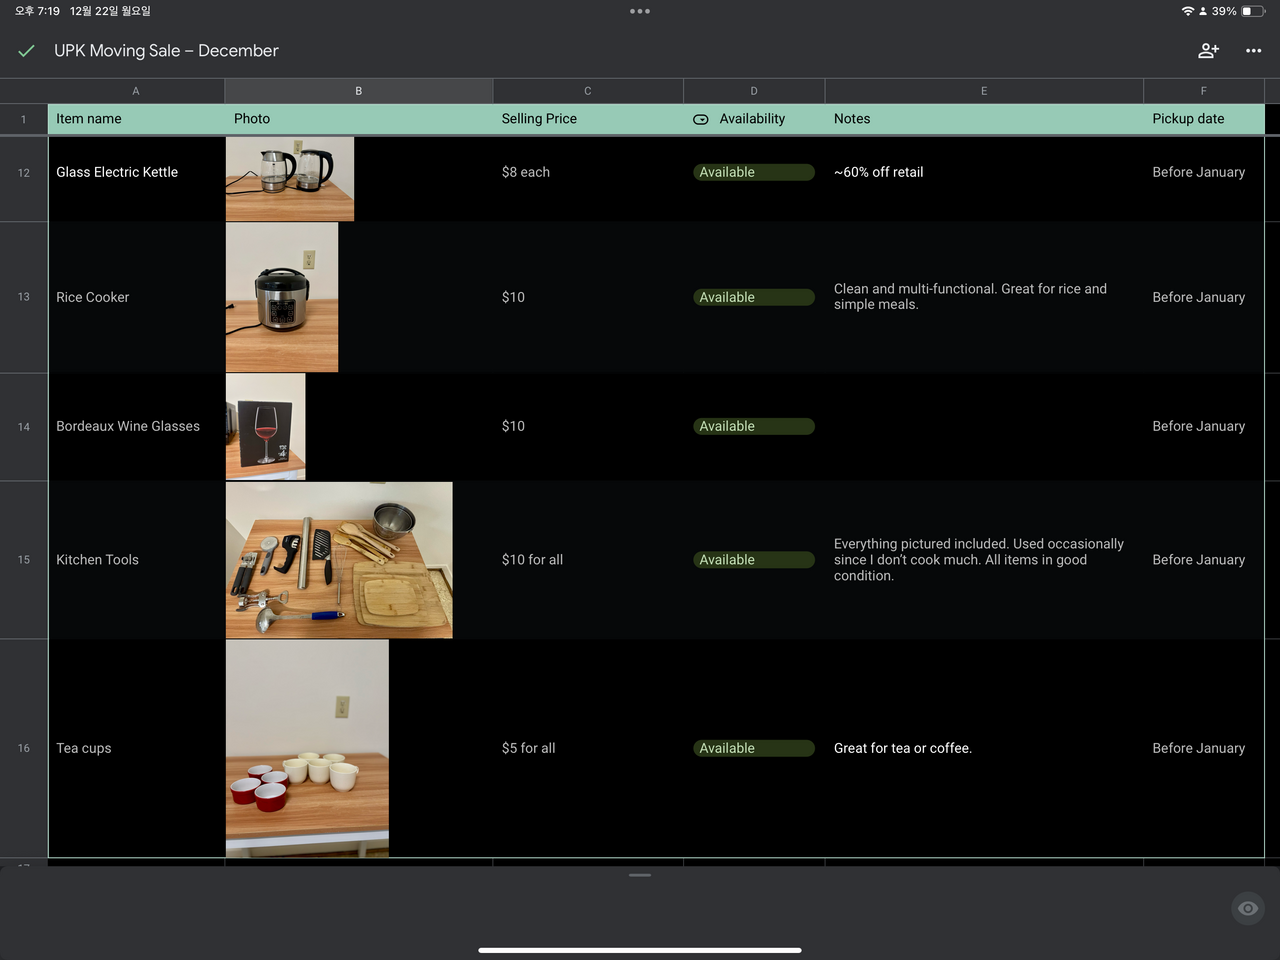1280x960 pixels.
Task: Open Availability dropdown for Tea cups
Action: (753, 749)
